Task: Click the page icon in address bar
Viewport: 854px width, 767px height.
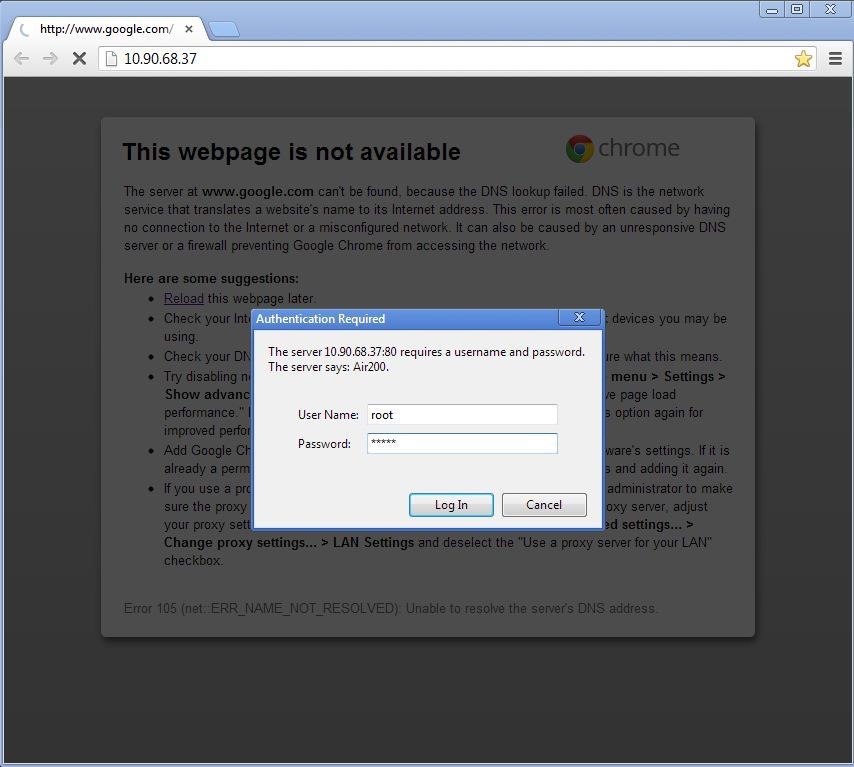Action: pyautogui.click(x=111, y=58)
